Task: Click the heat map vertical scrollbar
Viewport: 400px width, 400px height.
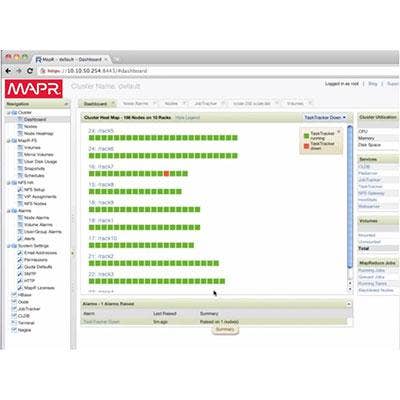Action: coord(350,197)
